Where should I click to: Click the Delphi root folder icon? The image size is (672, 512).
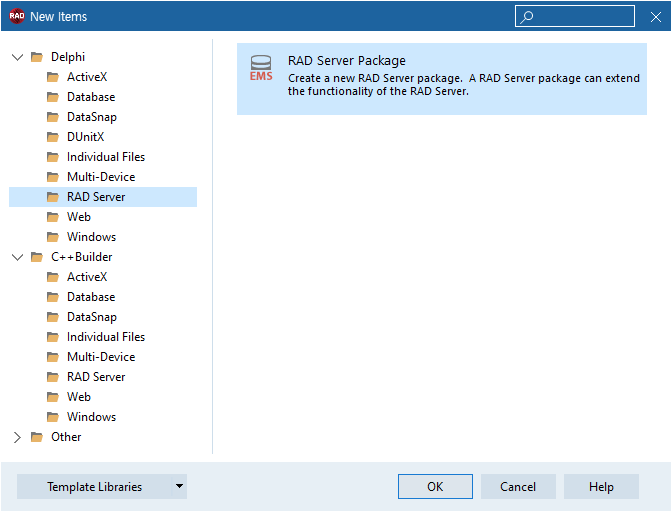[37, 57]
